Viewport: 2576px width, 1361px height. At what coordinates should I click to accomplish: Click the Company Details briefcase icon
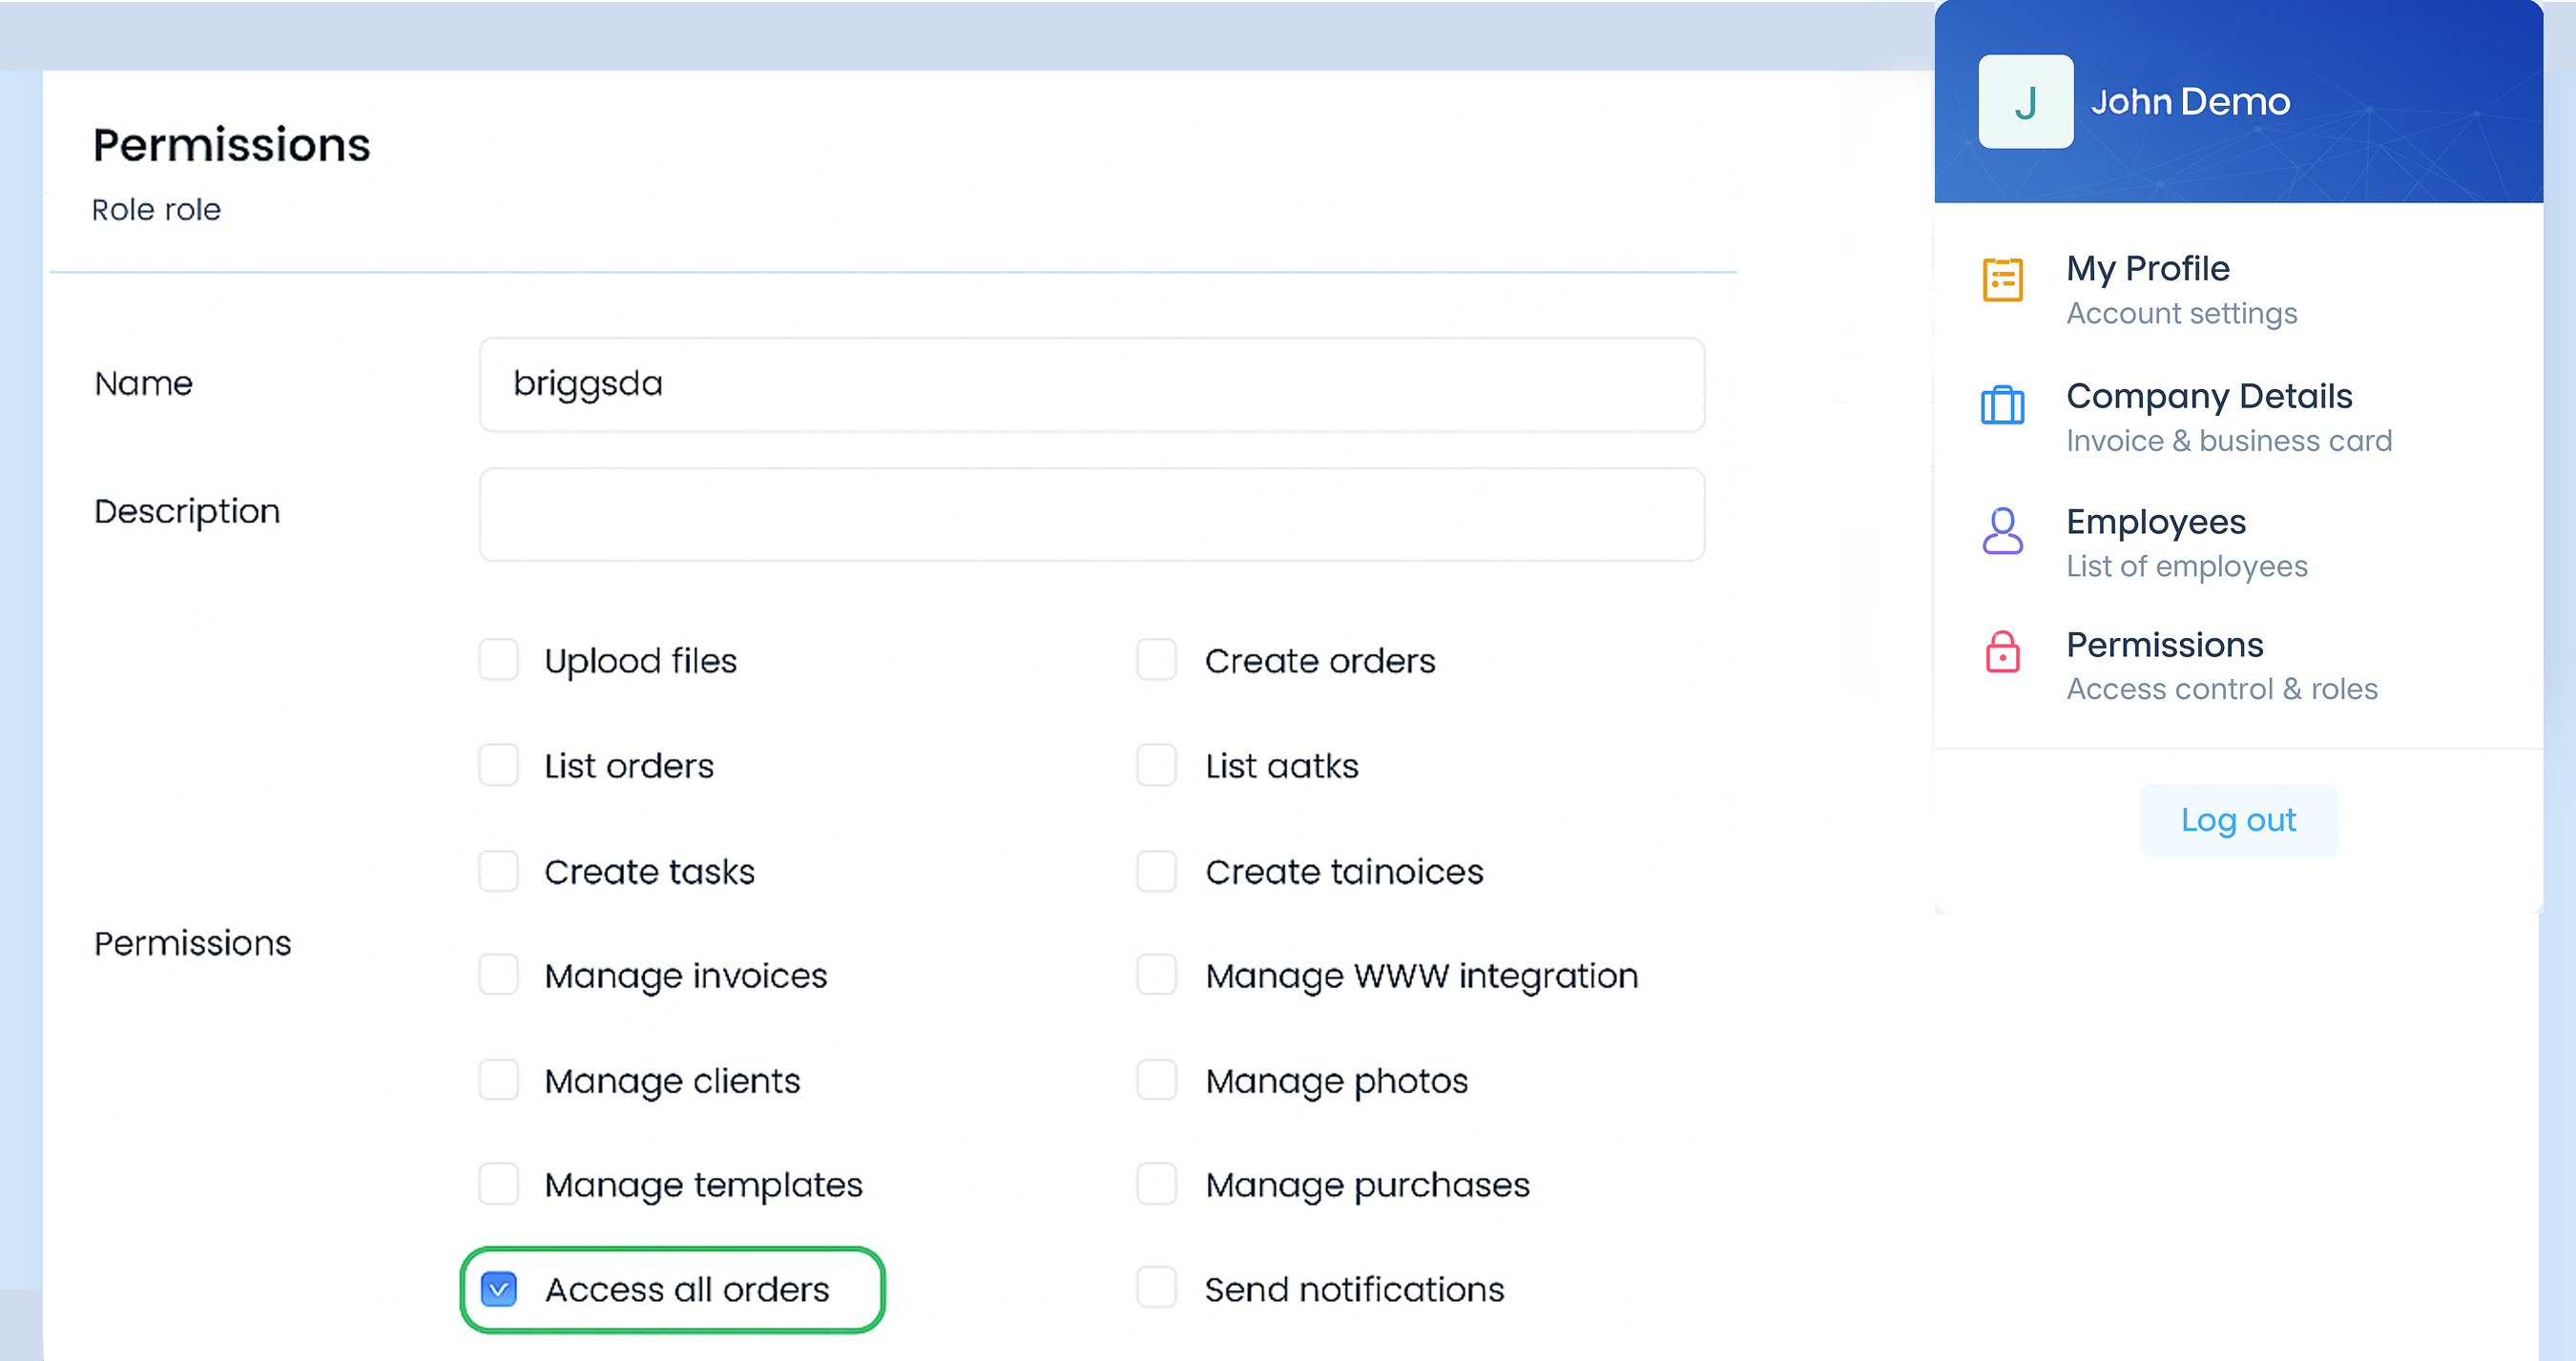[2002, 405]
